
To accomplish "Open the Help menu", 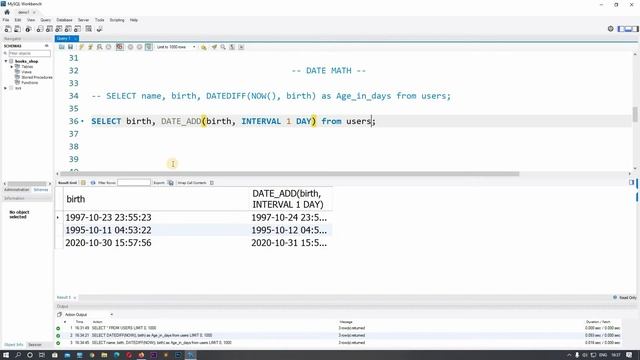I will point(134,20).
